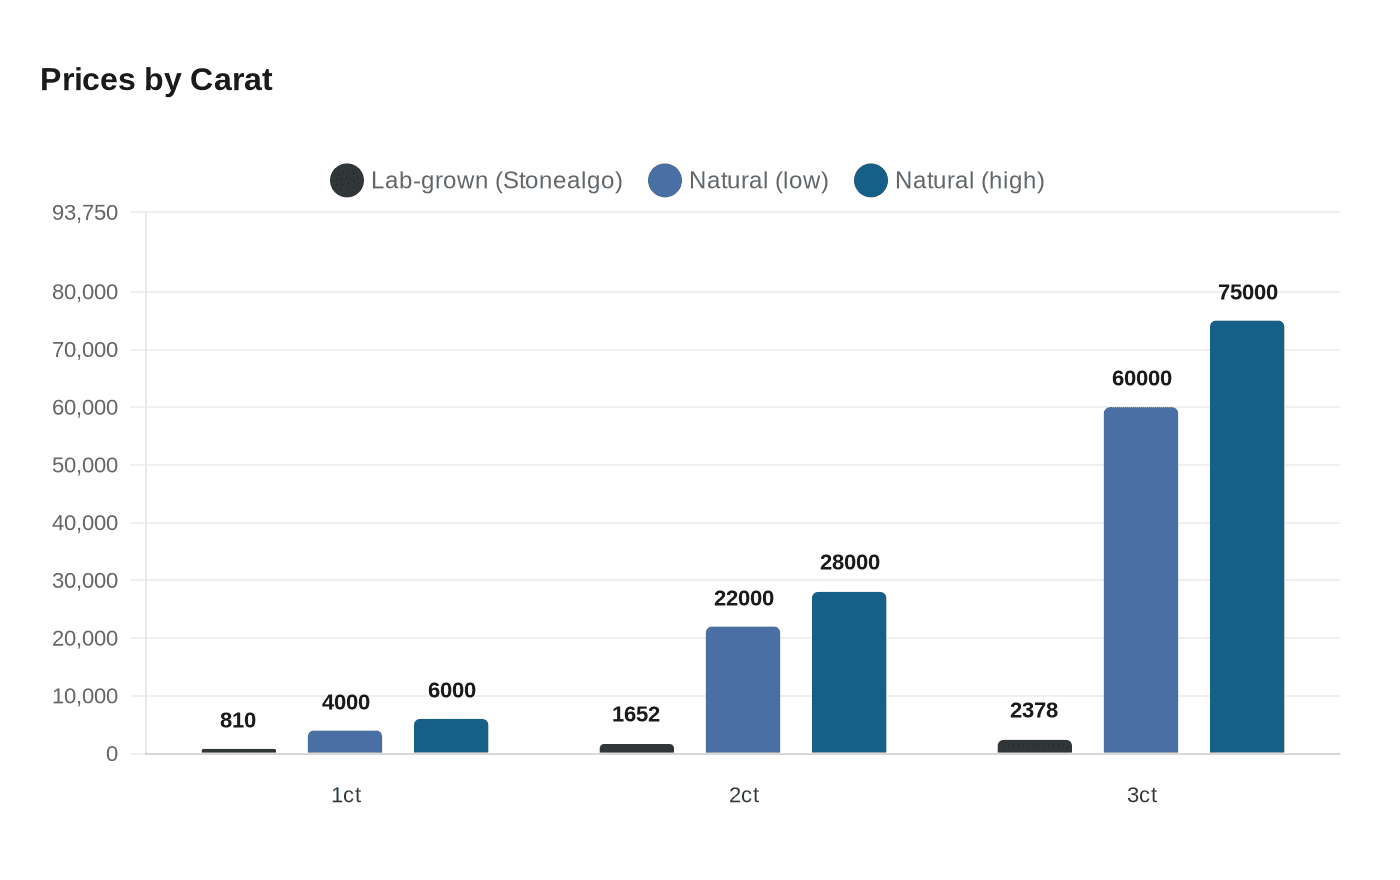Image resolution: width=1400 pixels, height=880 pixels.
Task: Toggle Natural (low) series visibility
Action: click(757, 180)
